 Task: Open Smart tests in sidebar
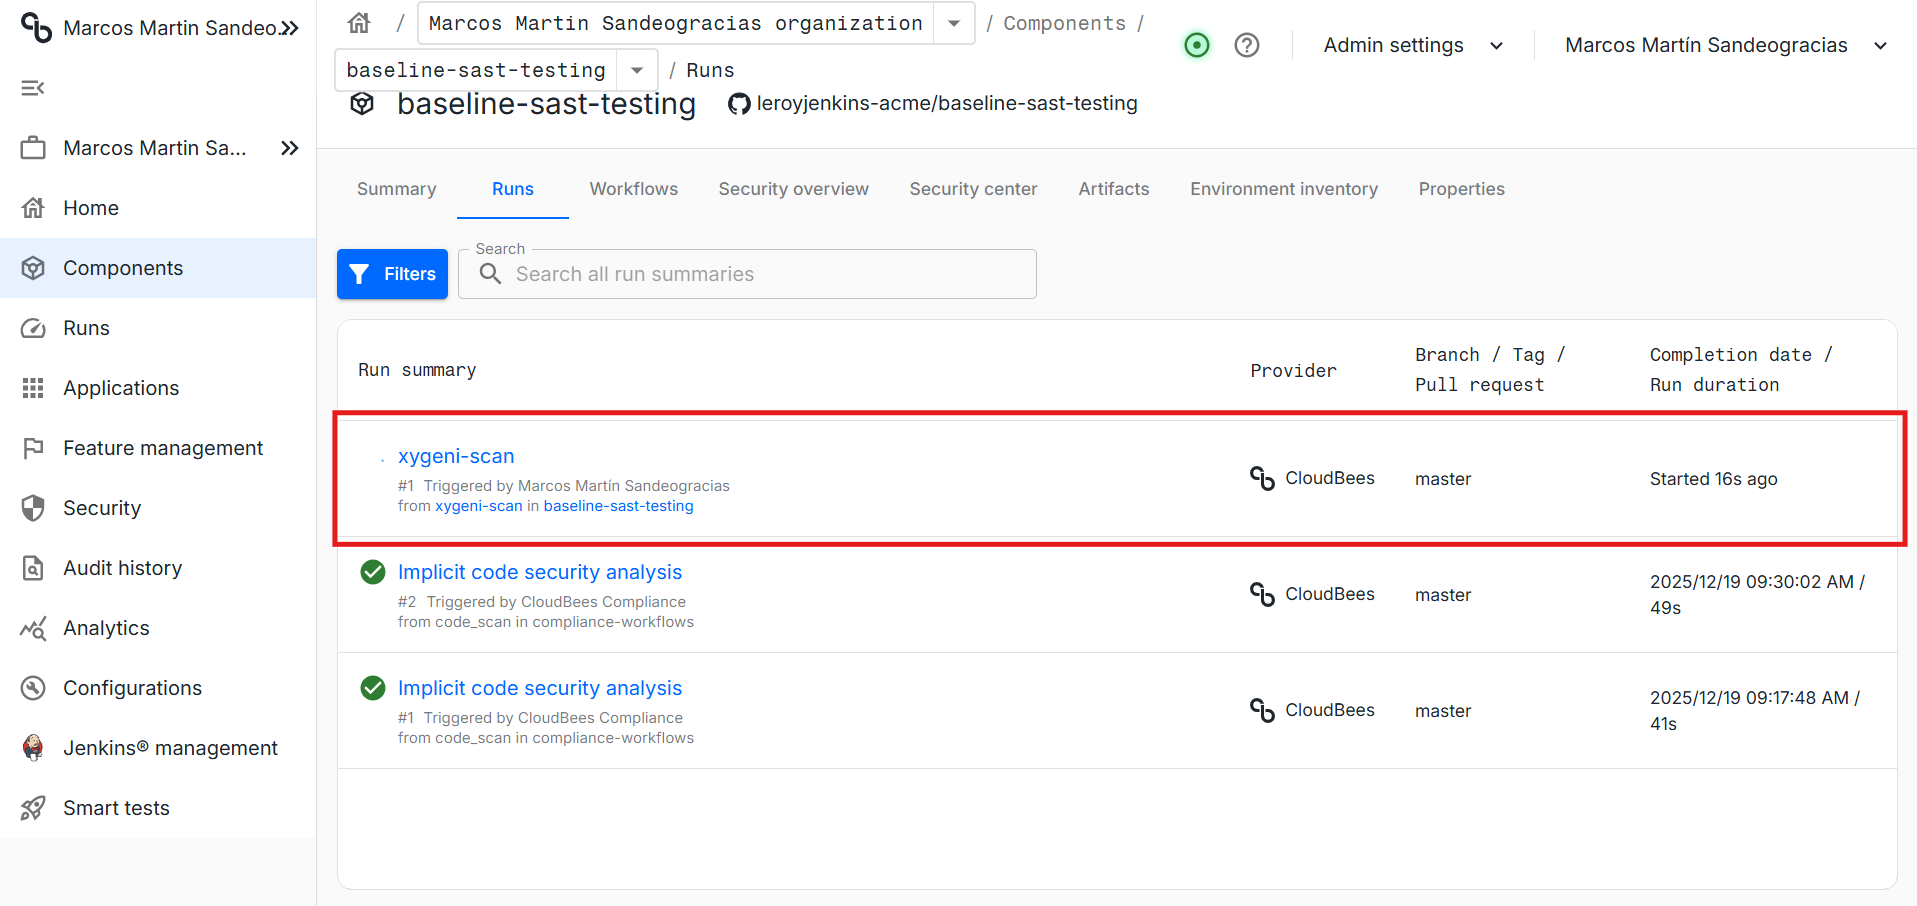point(116,808)
